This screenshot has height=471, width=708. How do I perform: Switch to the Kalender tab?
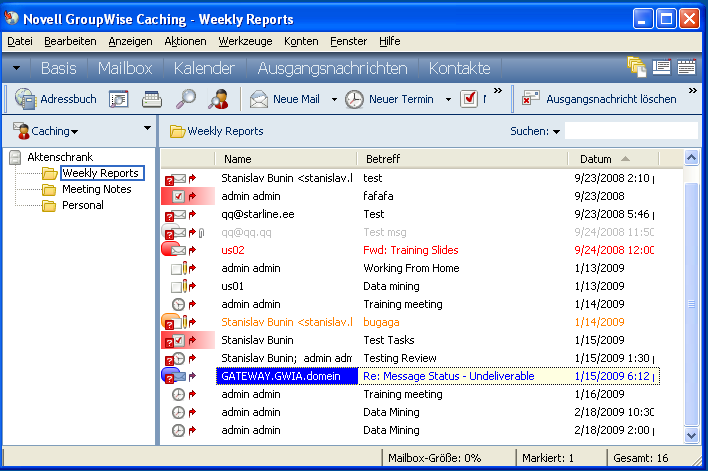click(x=203, y=68)
